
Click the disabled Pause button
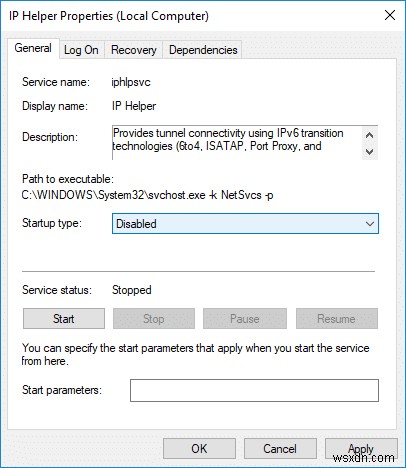245,319
